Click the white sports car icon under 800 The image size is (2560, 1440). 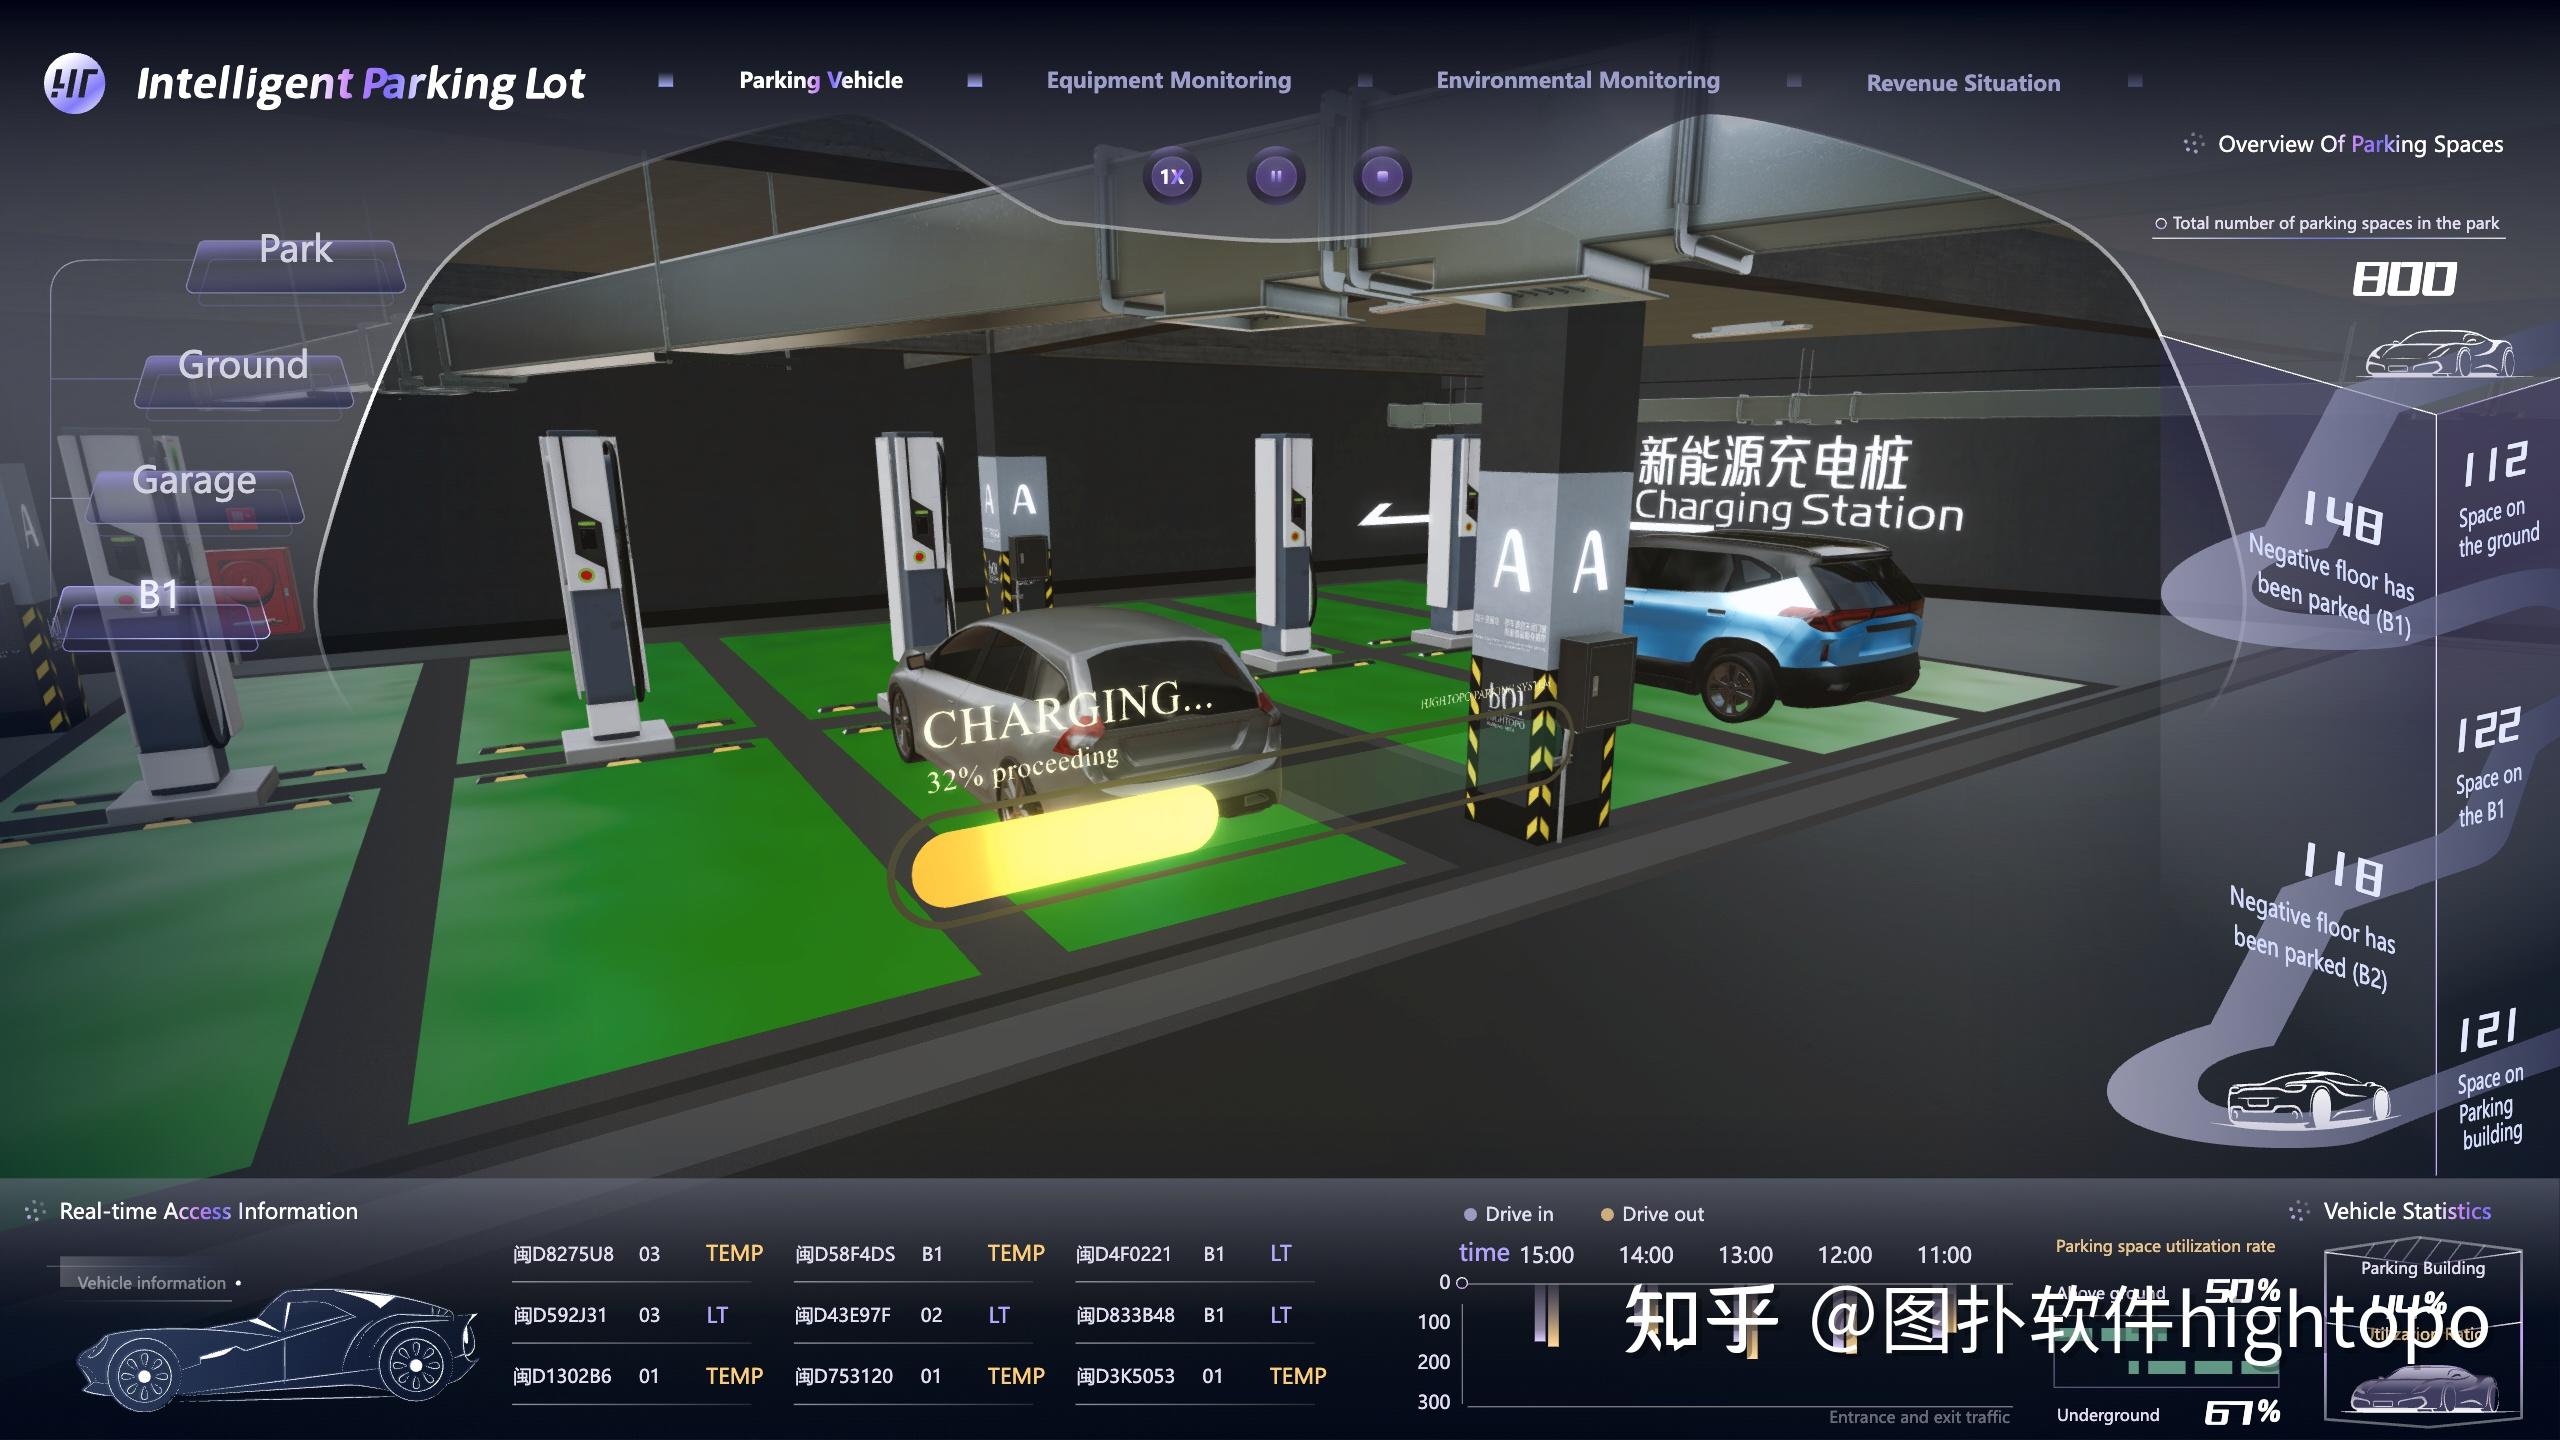[x=2438, y=354]
